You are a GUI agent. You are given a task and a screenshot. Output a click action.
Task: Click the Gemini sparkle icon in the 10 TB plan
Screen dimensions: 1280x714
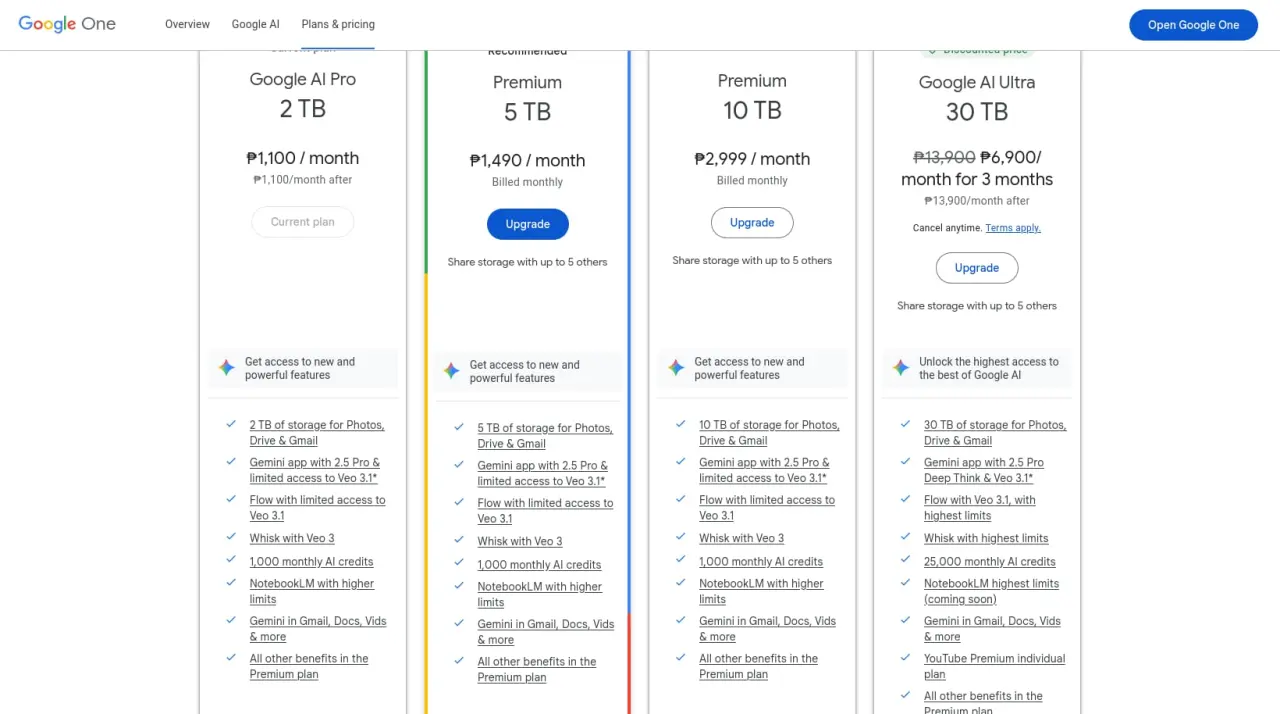click(677, 368)
